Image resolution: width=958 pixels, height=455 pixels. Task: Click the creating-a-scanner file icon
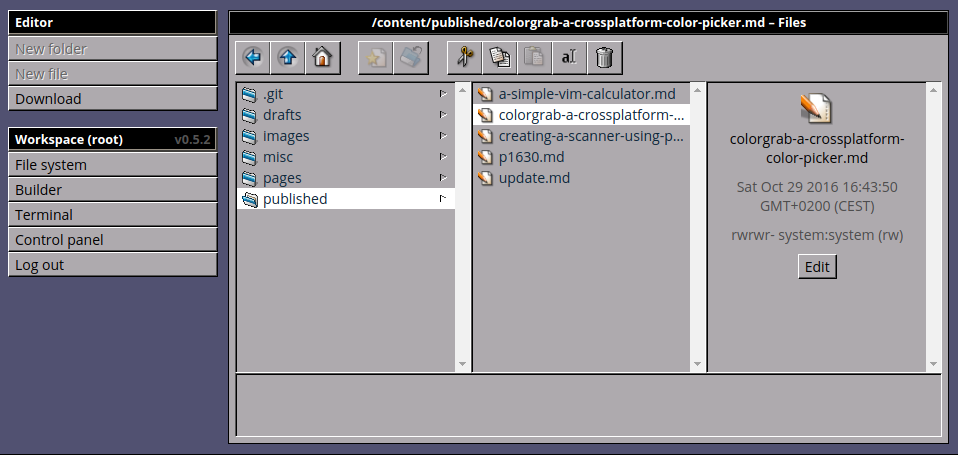[485, 136]
